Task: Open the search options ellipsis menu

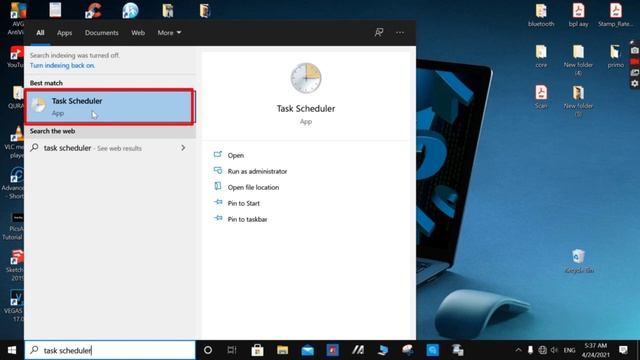Action: pyautogui.click(x=400, y=32)
